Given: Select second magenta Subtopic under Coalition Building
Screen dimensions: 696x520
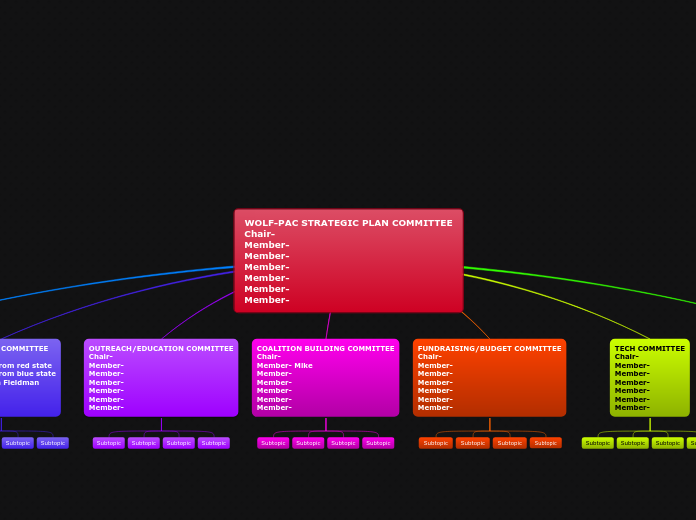Looking at the screenshot, I should (x=308, y=443).
